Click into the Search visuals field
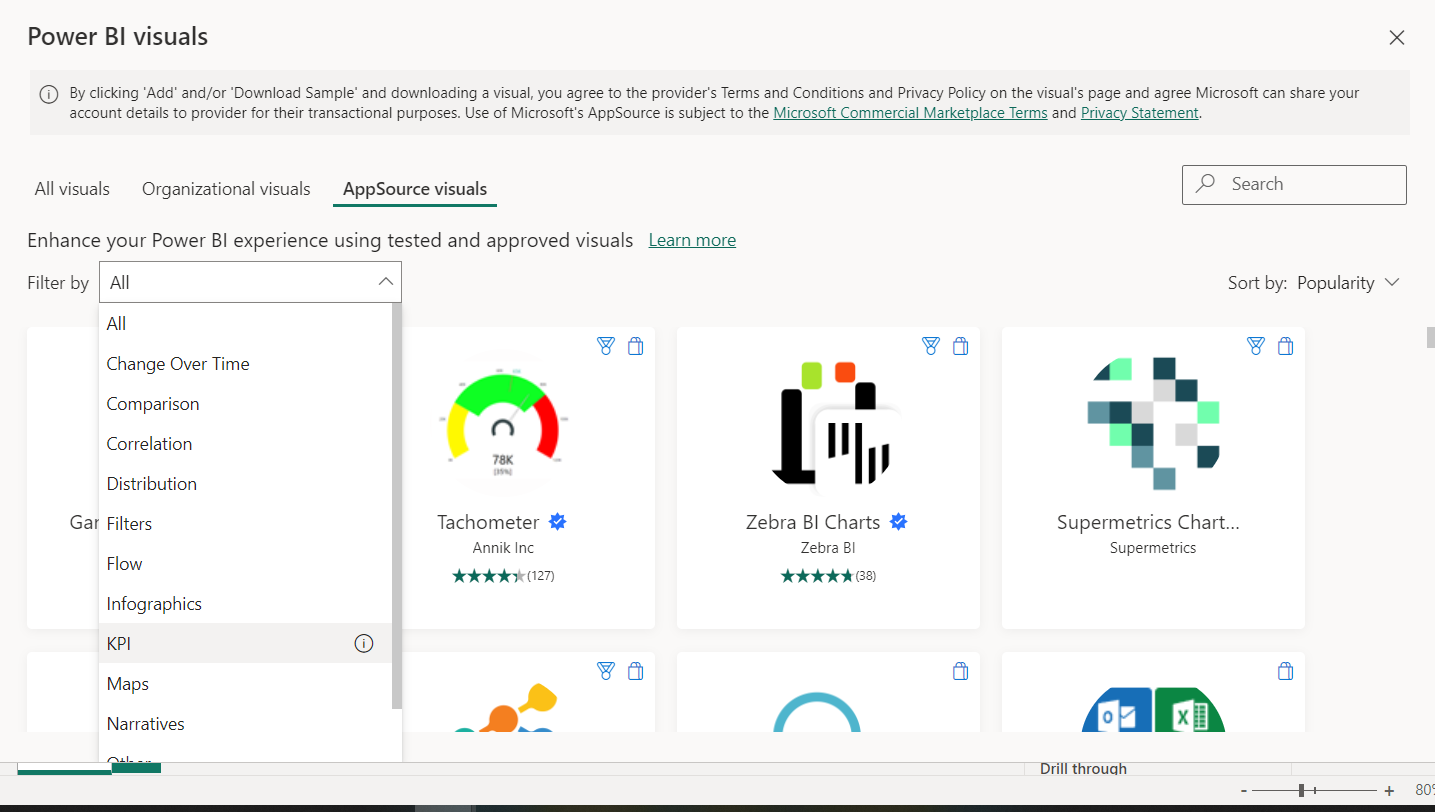The width and height of the screenshot is (1435, 812). point(1294,185)
